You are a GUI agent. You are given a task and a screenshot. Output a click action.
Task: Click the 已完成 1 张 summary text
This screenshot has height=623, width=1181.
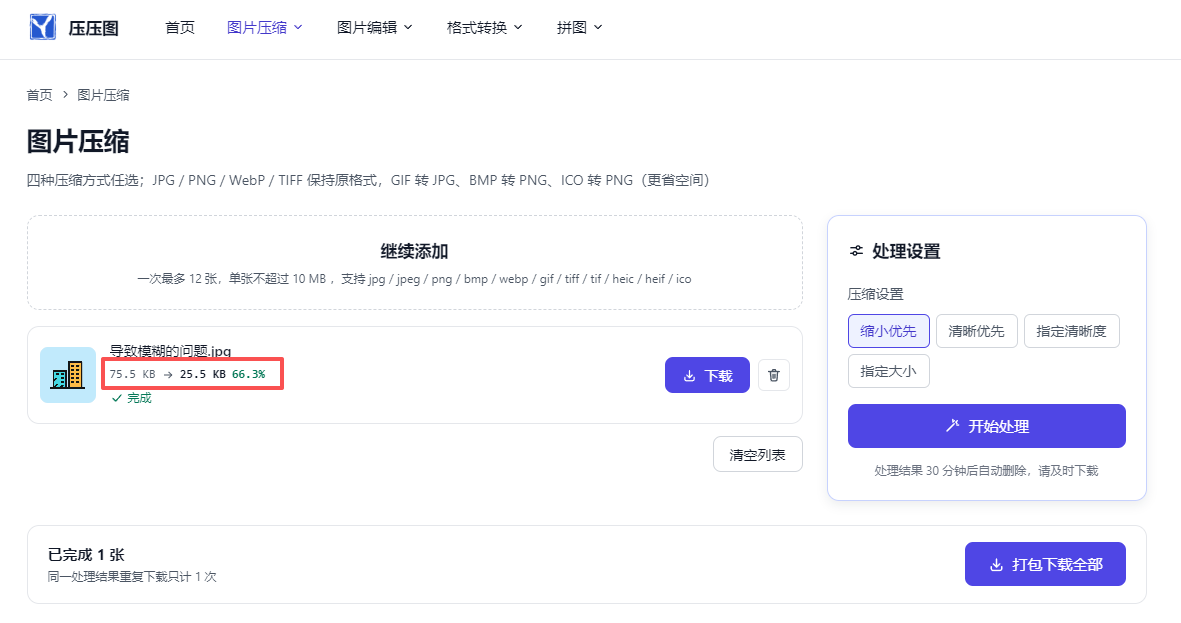86,554
